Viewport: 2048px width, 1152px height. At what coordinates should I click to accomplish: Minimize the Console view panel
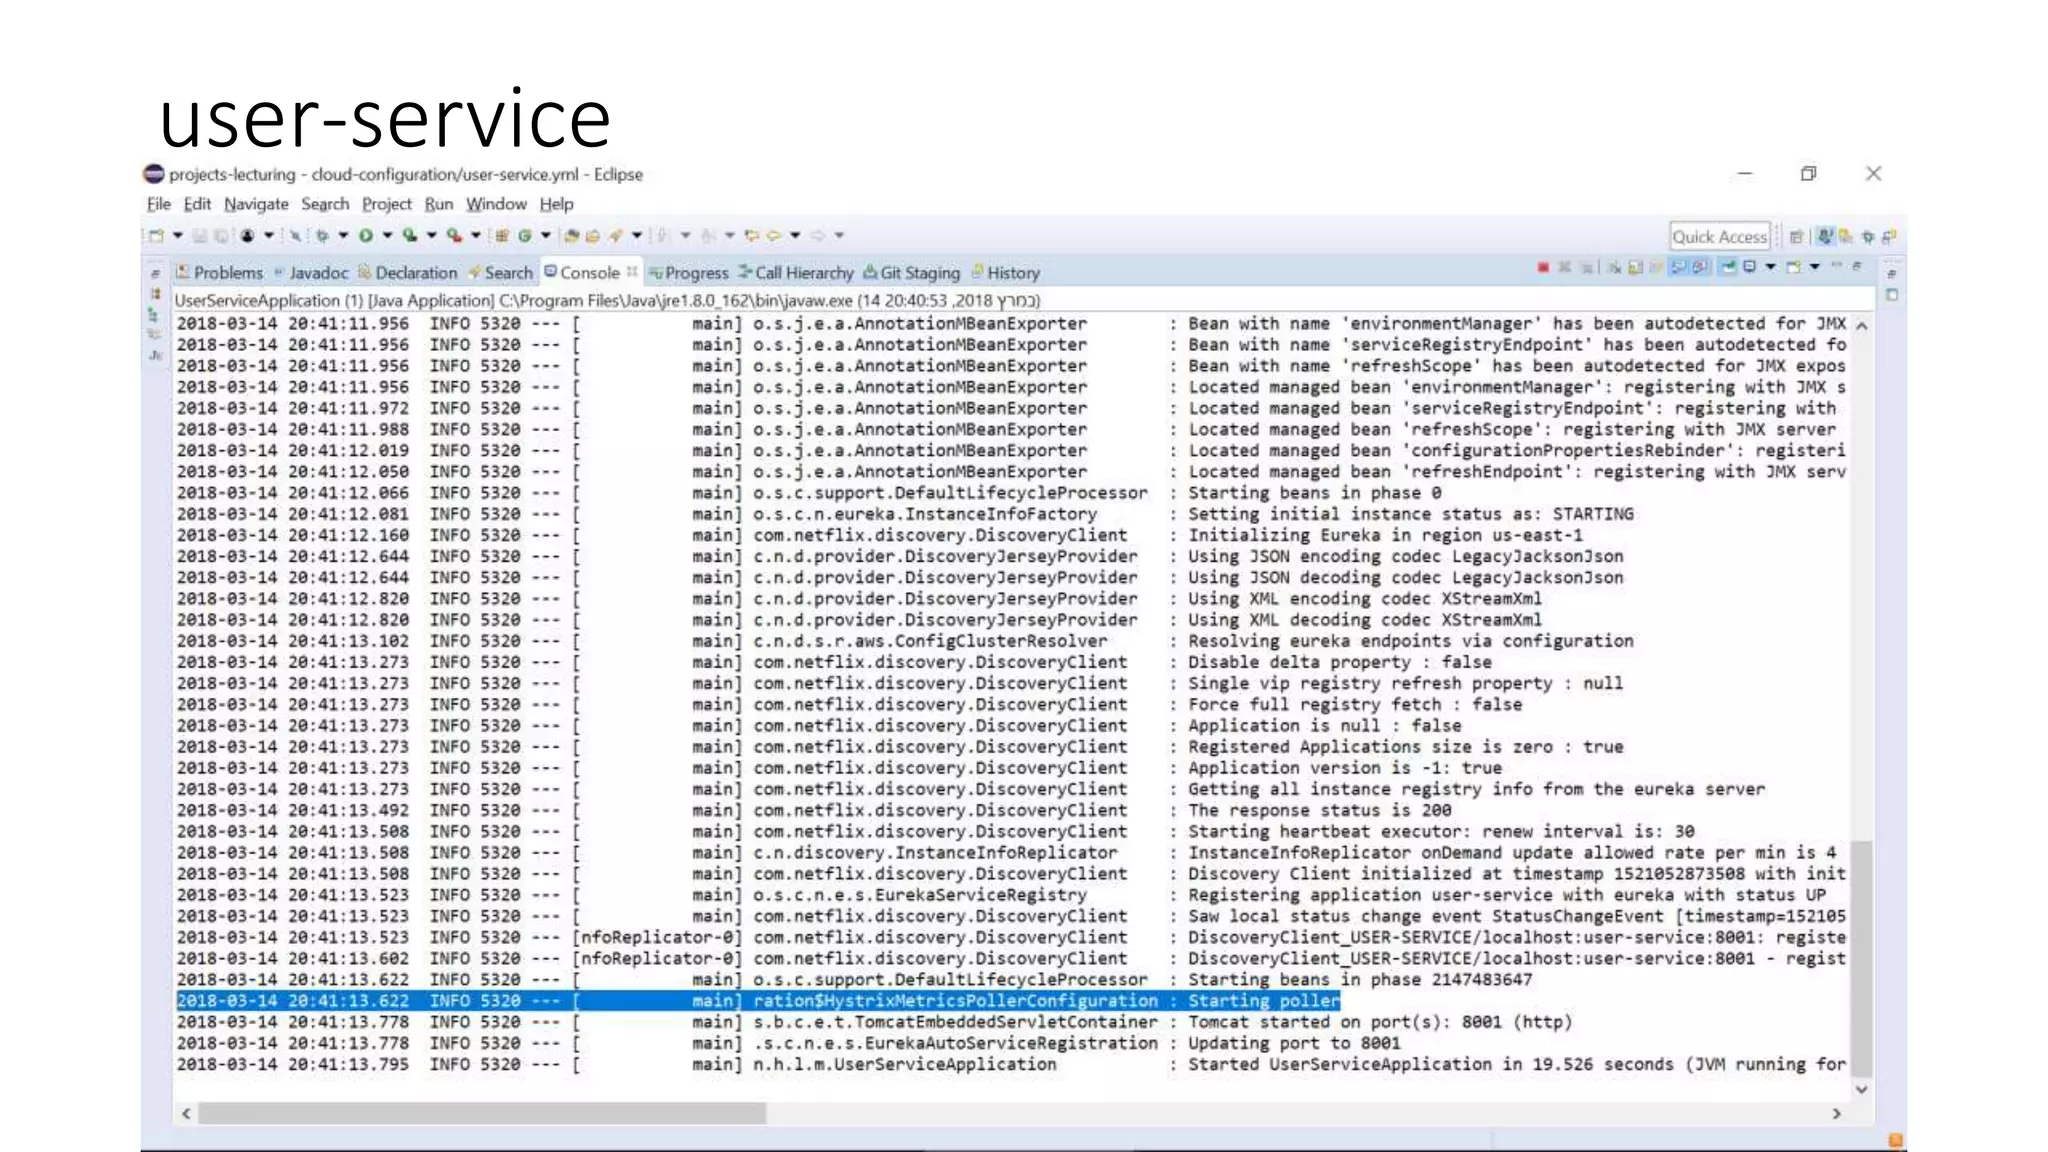[x=1836, y=265]
